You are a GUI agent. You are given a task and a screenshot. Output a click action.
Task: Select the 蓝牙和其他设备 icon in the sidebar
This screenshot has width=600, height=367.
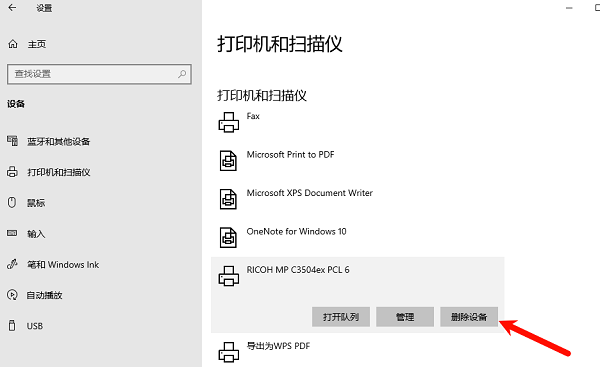click(x=12, y=141)
